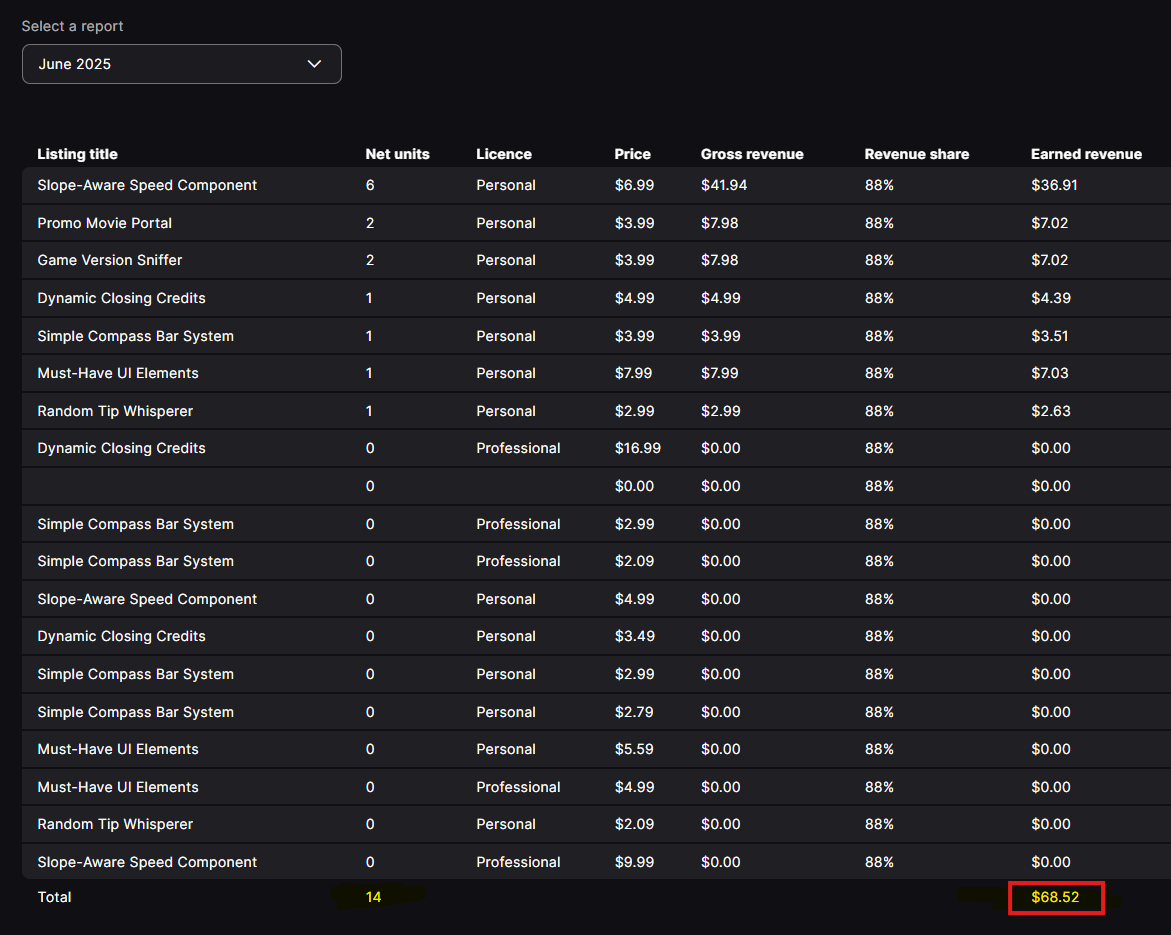Click the Total row label
Screen dimensions: 1171x935
tap(54, 898)
